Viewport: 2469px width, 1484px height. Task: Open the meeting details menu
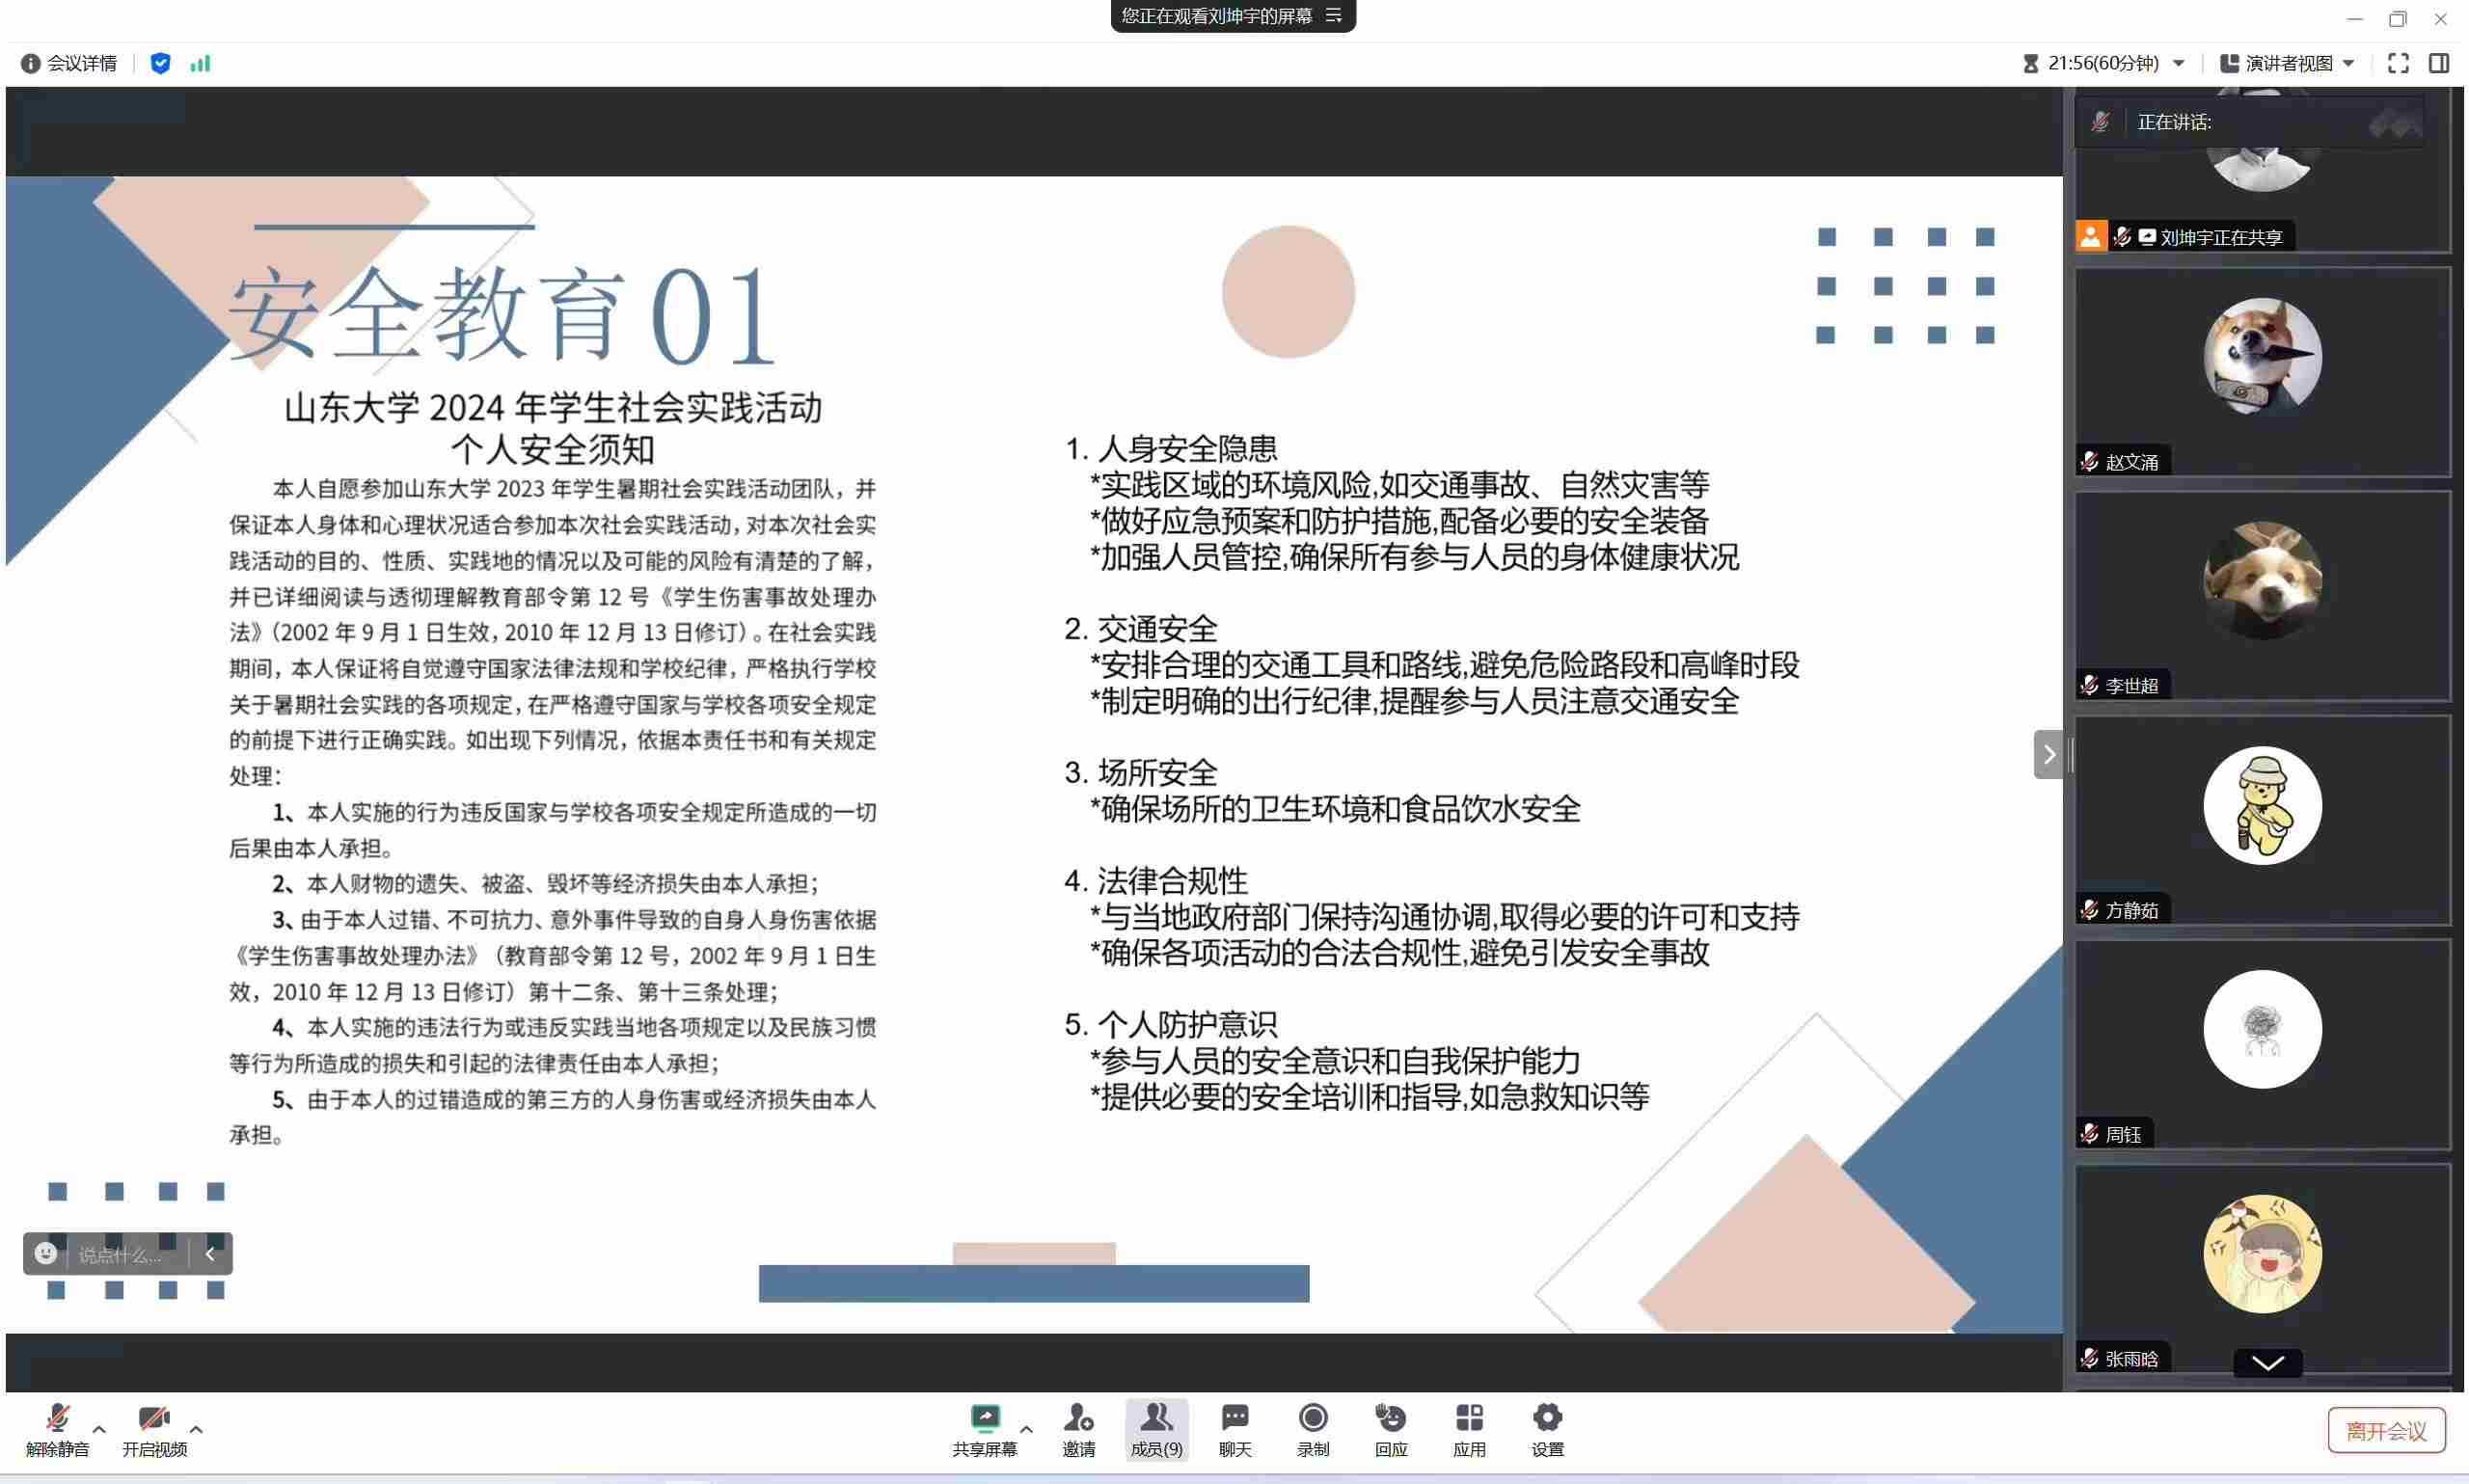coord(69,63)
